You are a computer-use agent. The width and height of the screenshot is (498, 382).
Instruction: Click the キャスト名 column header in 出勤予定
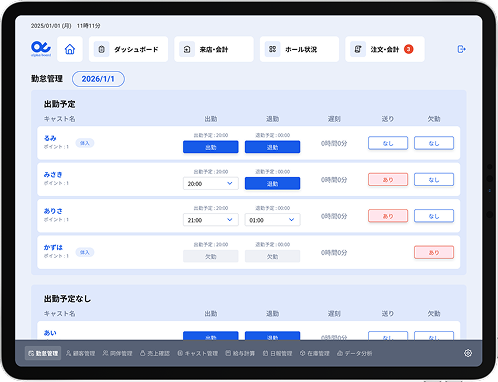[x=59, y=119]
